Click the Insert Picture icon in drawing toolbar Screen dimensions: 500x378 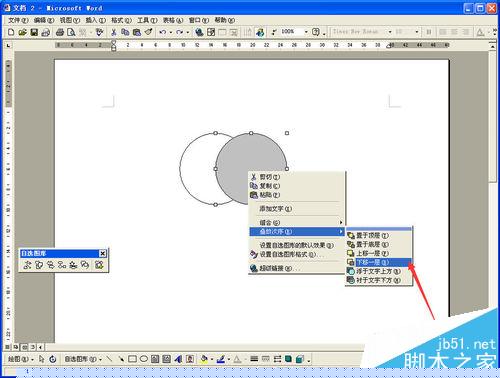[x=190, y=359]
